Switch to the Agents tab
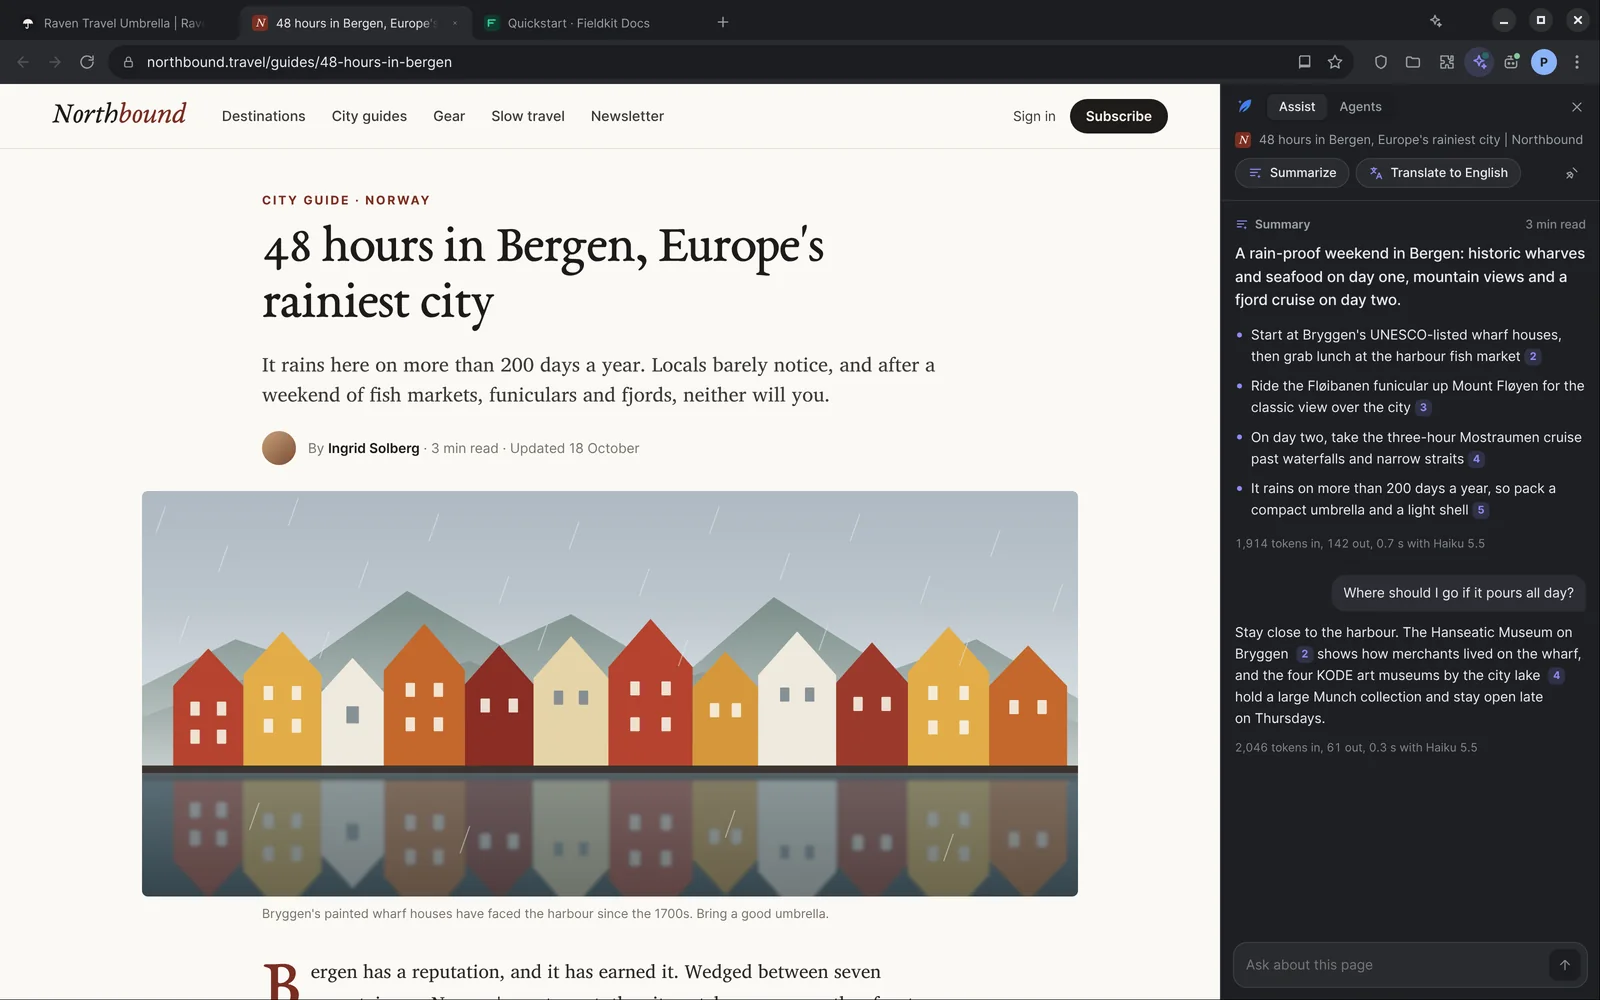Viewport: 1600px width, 1000px height. click(1360, 107)
